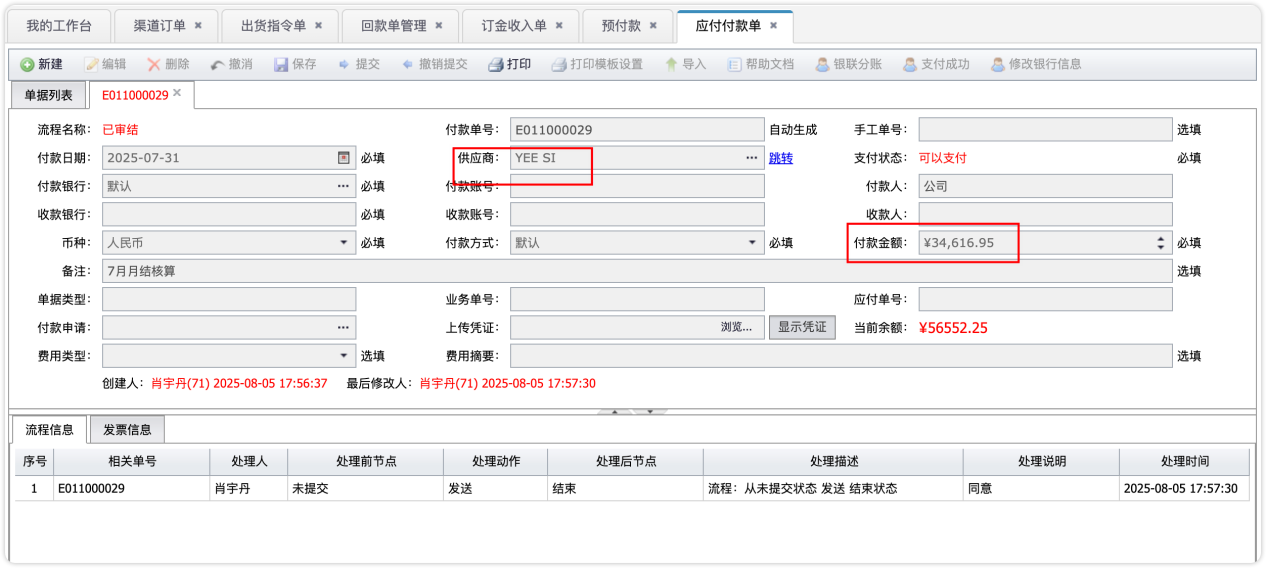The width and height of the screenshot is (1266, 568).
Task: Select the 发票信息 invoice info tab
Action: [127, 430]
